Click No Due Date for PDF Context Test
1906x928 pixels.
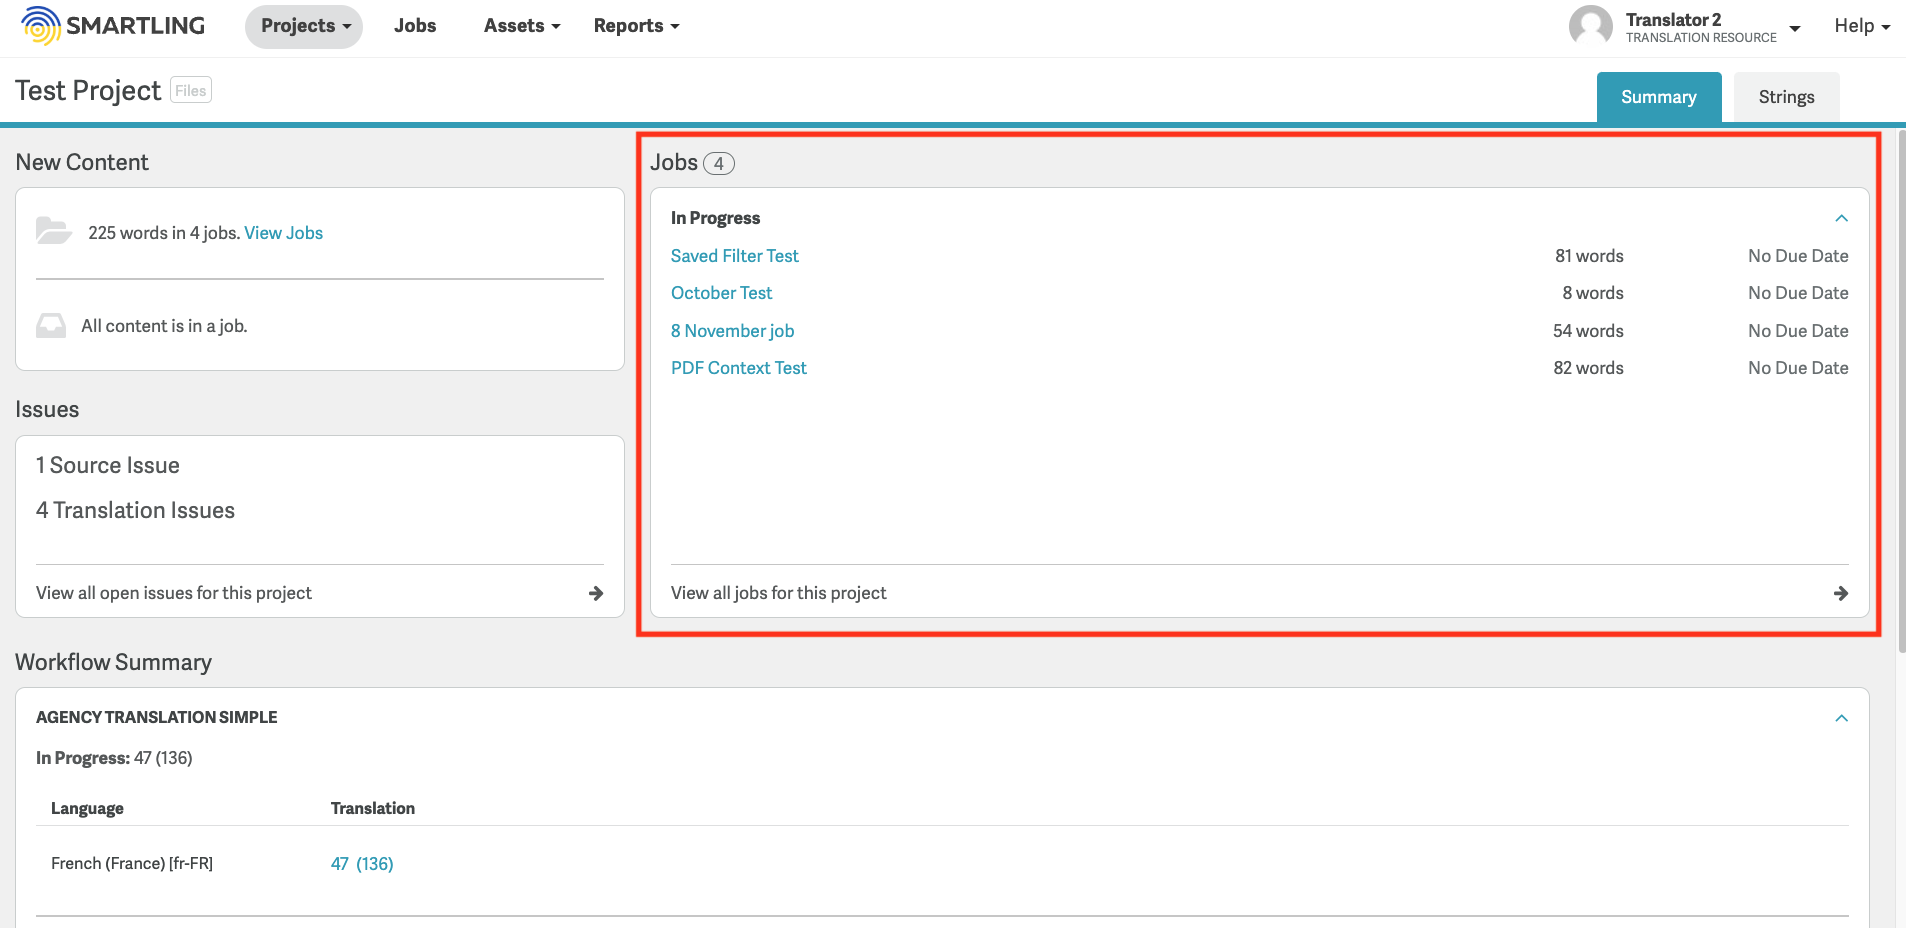[1798, 368]
